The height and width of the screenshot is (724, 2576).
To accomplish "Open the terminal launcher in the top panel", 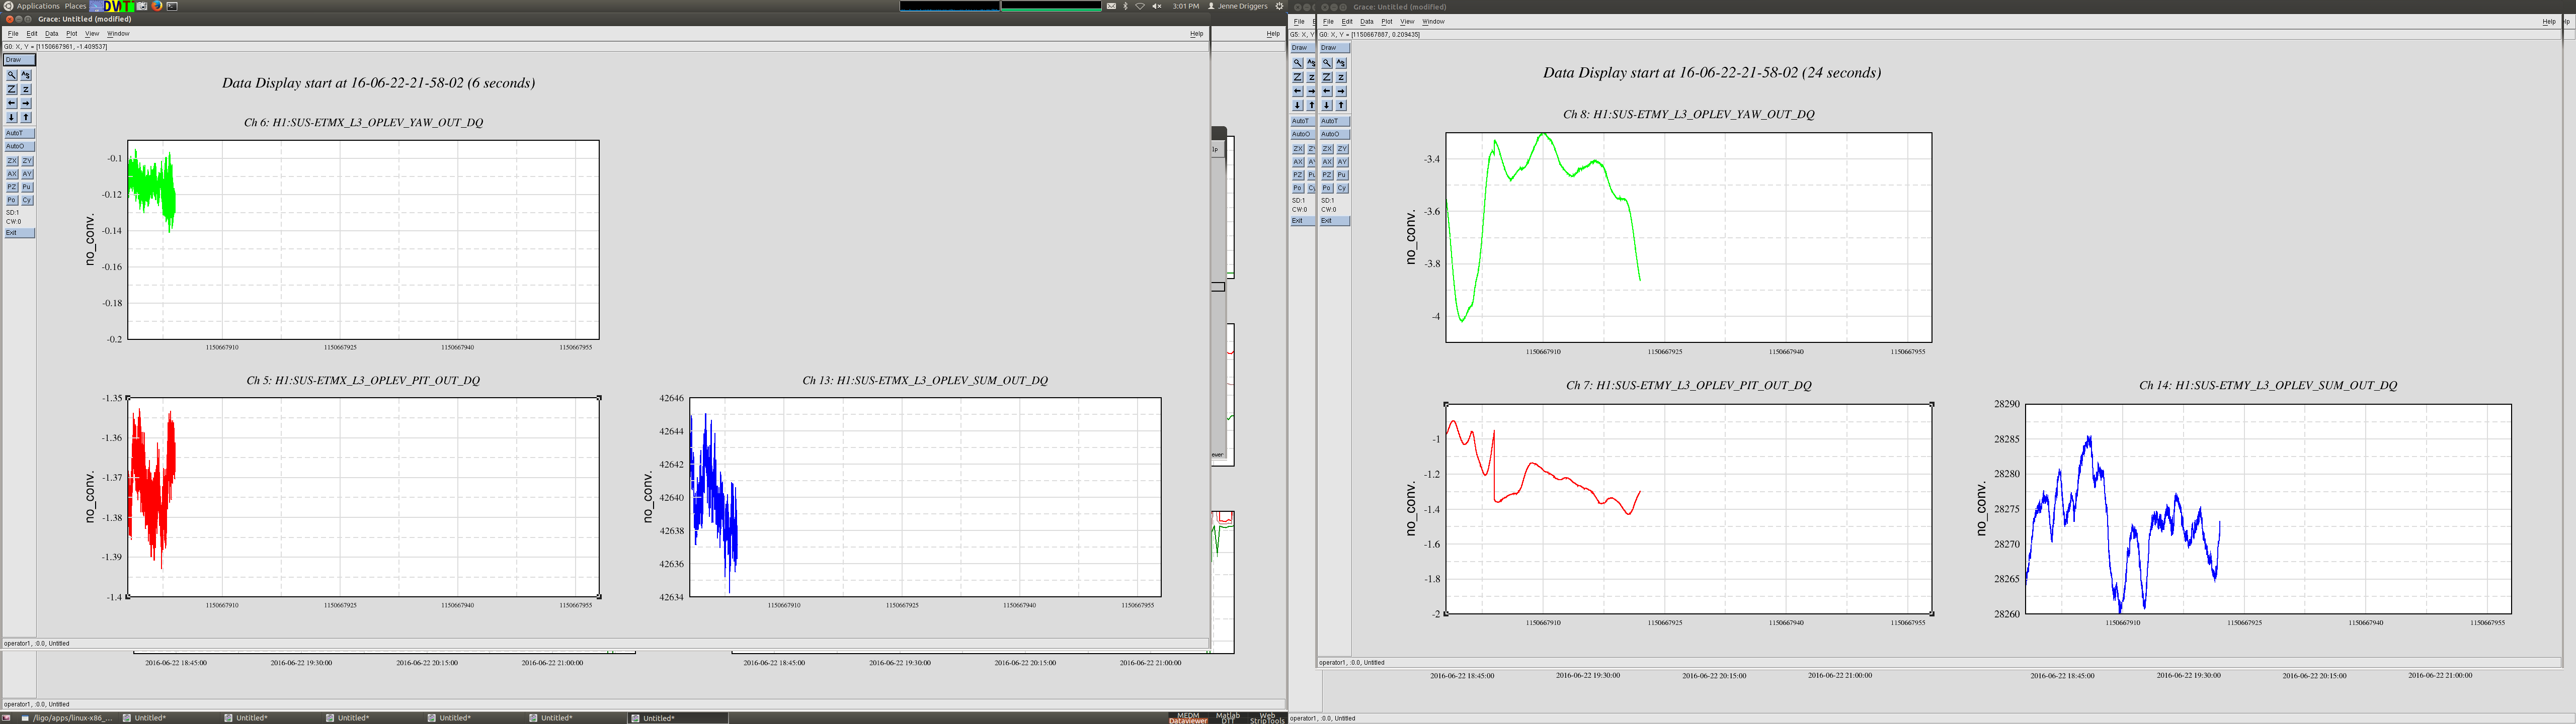I will click(172, 6).
